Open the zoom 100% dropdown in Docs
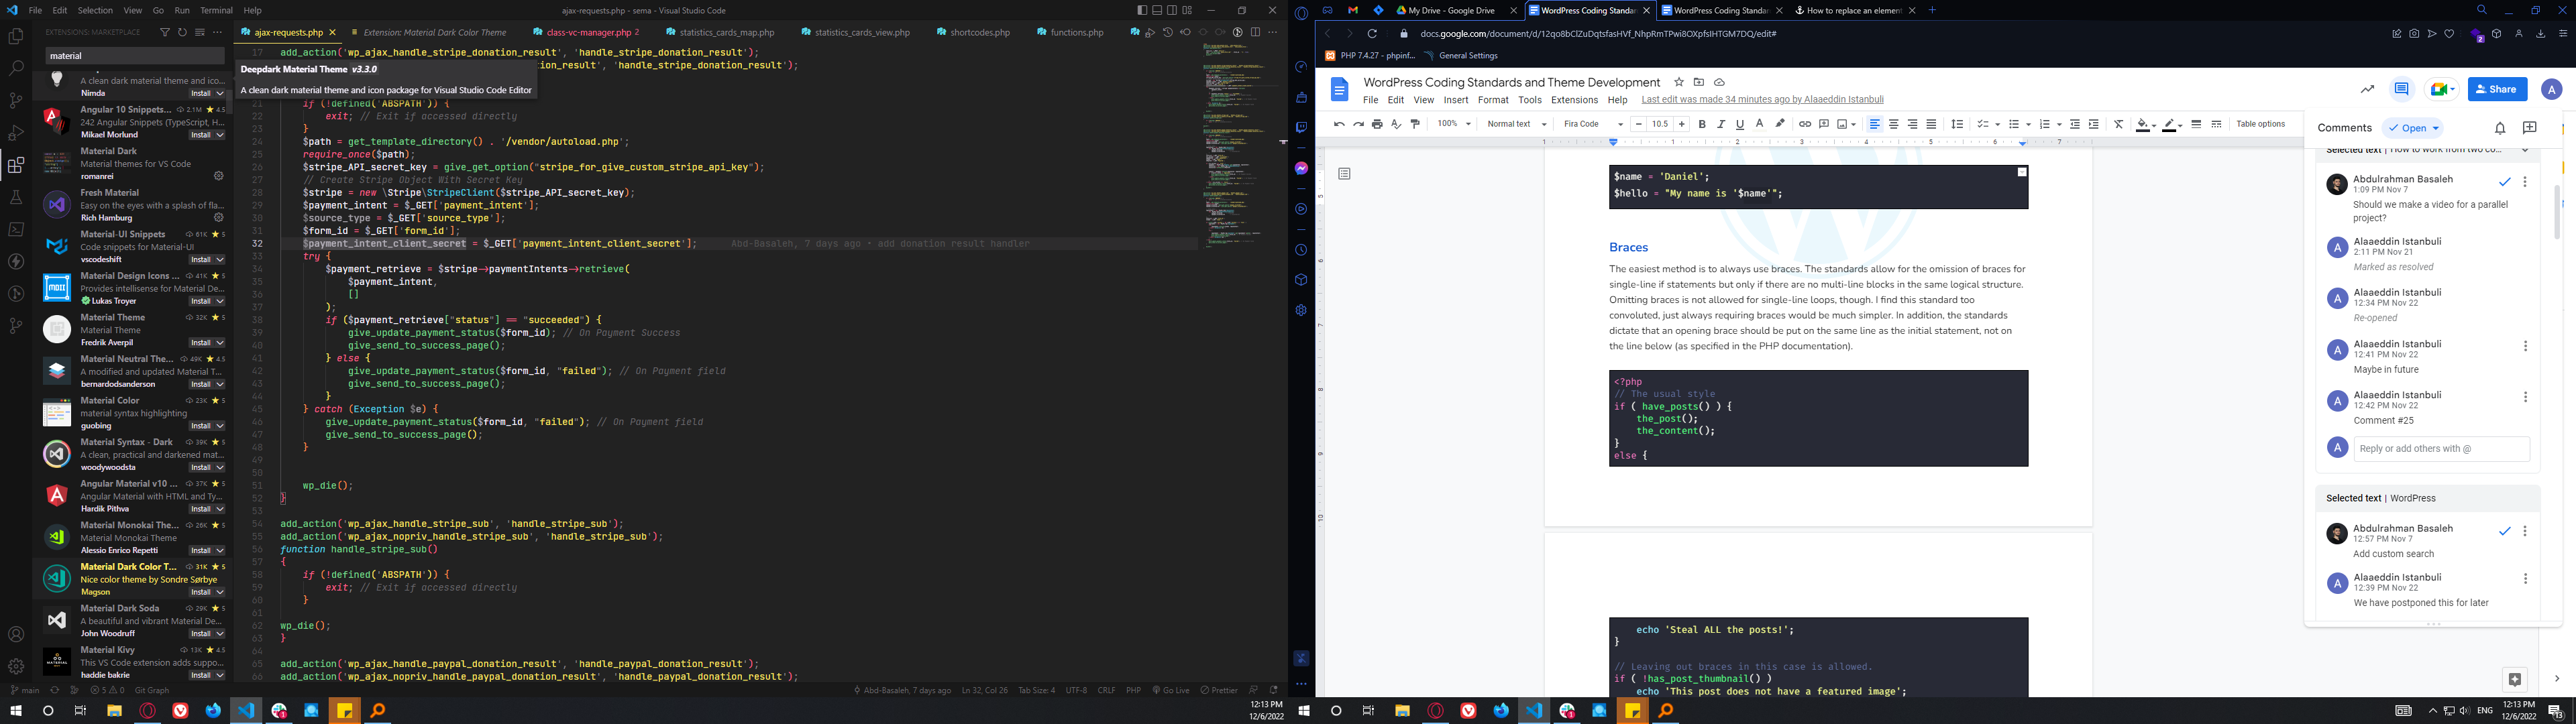The height and width of the screenshot is (724, 2576). pos(1454,124)
